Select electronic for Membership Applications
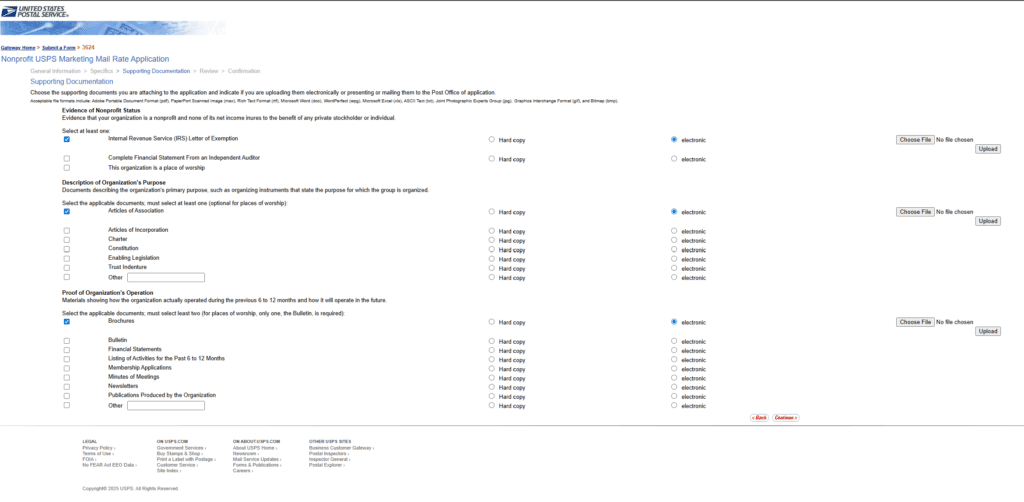Image resolution: width=1024 pixels, height=502 pixels. [x=674, y=368]
